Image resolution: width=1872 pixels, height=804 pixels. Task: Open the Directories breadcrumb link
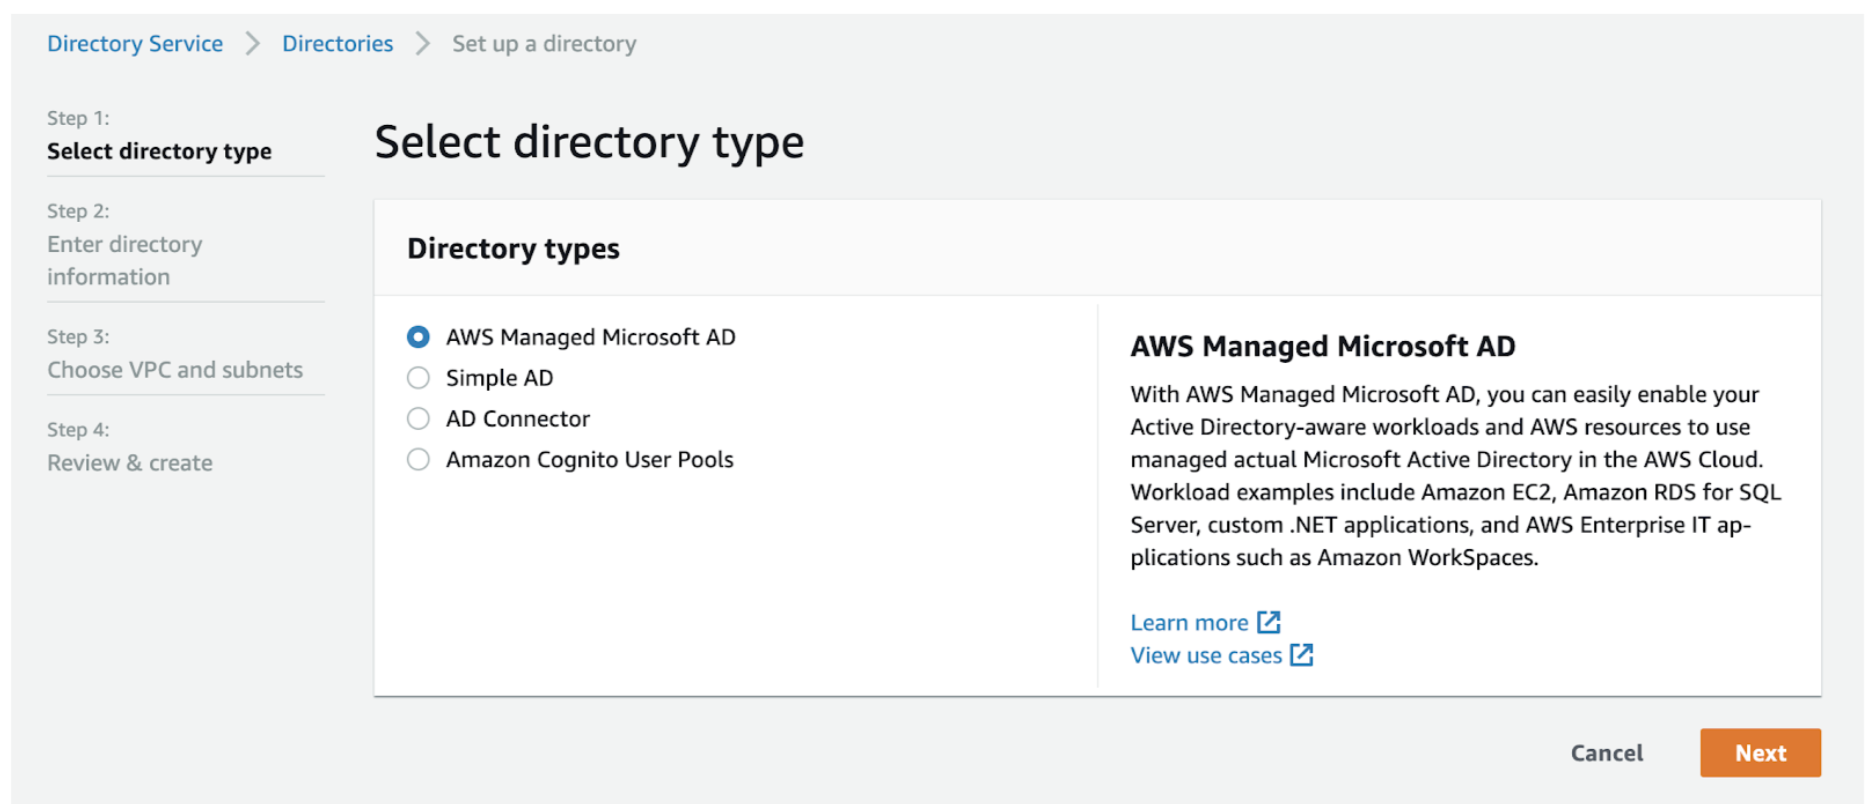coord(337,44)
